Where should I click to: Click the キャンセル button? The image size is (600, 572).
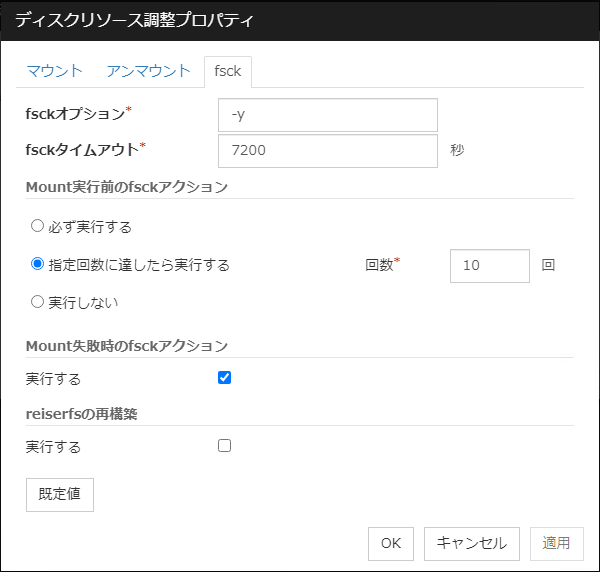(471, 543)
